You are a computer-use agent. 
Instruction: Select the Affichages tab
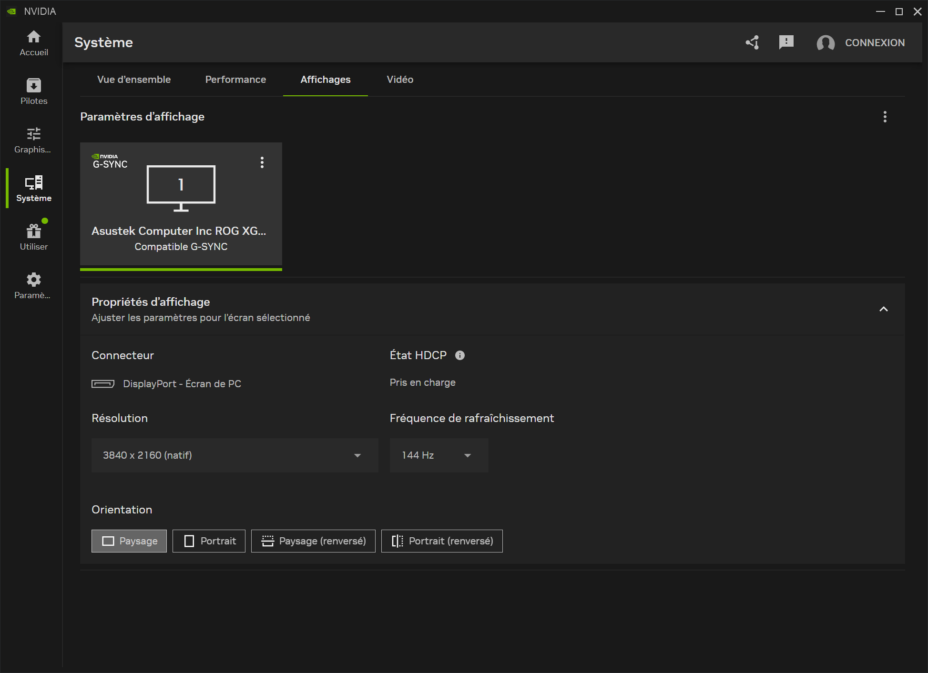(326, 79)
